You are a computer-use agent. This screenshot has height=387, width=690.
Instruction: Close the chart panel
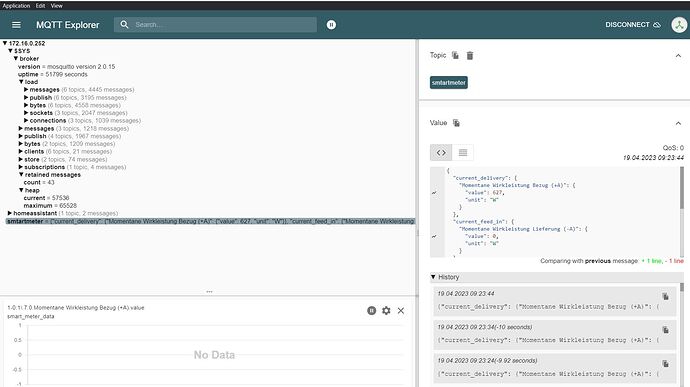(401, 310)
